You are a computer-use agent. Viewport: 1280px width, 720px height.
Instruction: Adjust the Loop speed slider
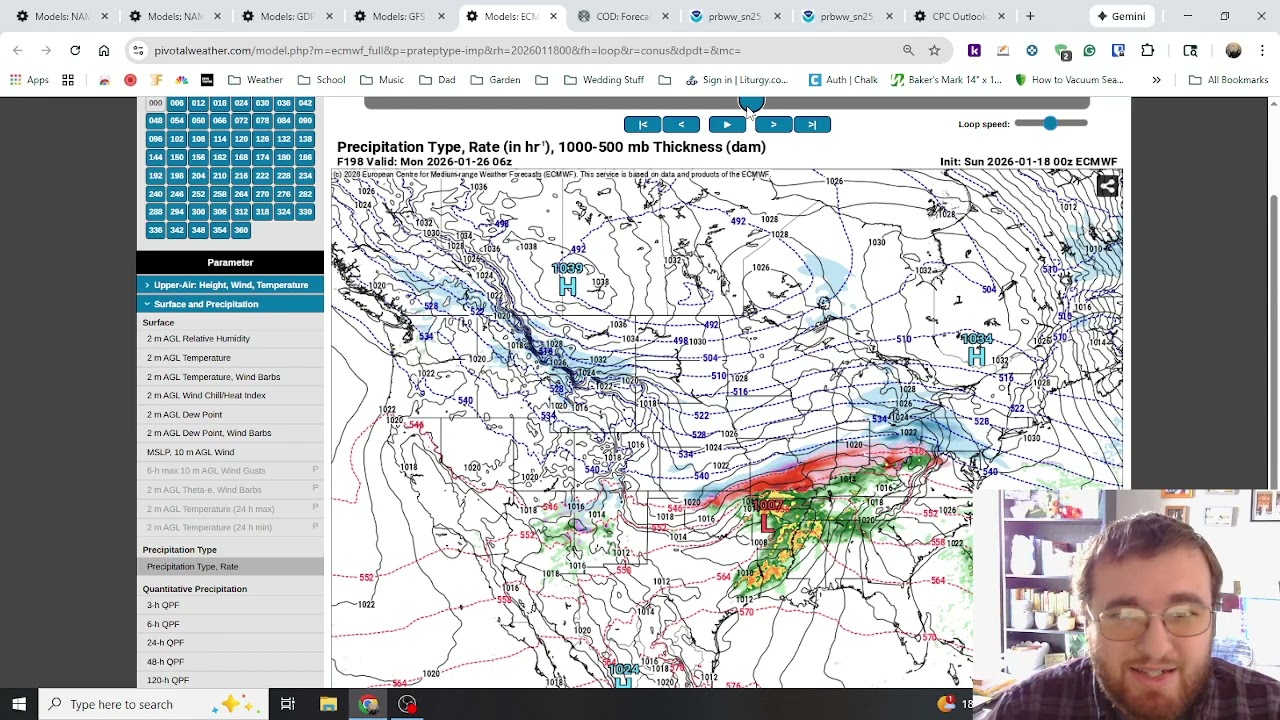[1050, 123]
